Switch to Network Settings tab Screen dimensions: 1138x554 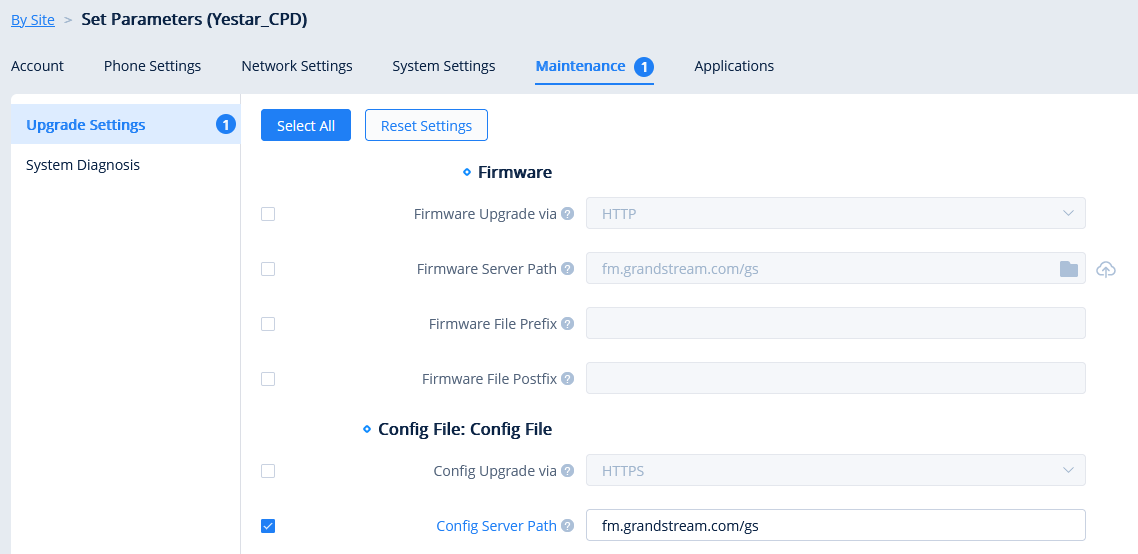tap(297, 66)
